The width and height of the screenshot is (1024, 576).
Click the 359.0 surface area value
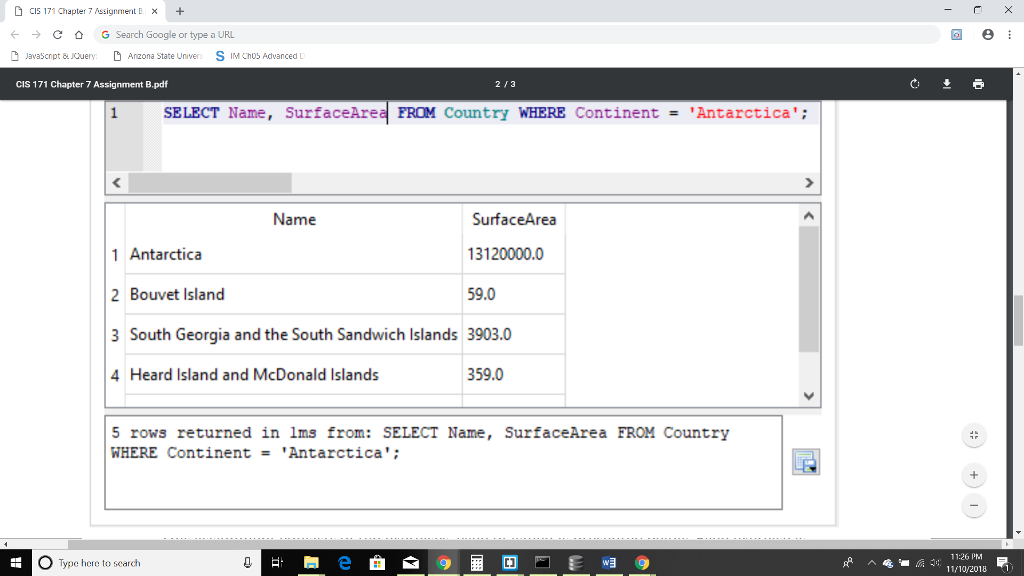tap(485, 375)
